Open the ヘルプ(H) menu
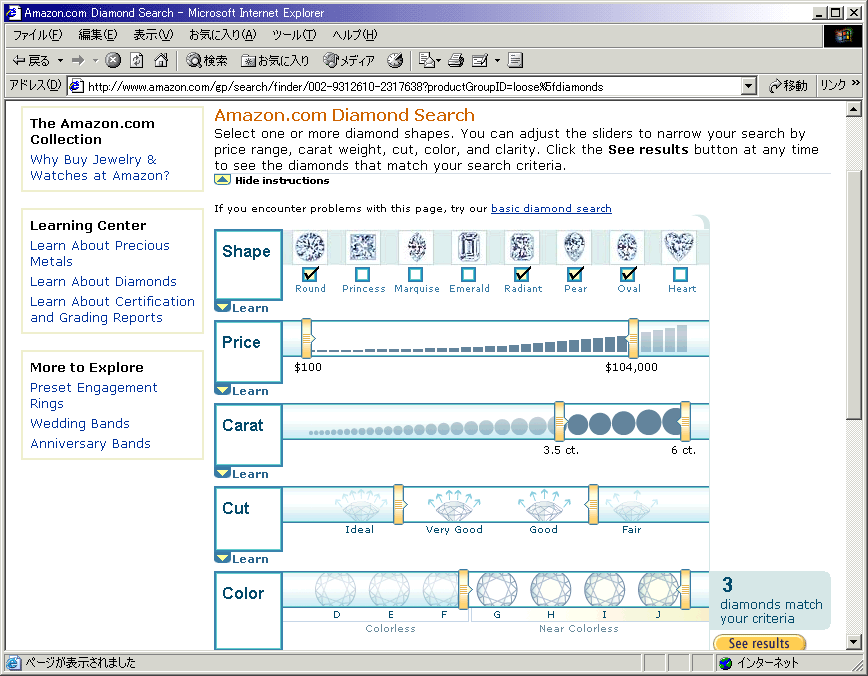This screenshot has height=676, width=868. 354,35
